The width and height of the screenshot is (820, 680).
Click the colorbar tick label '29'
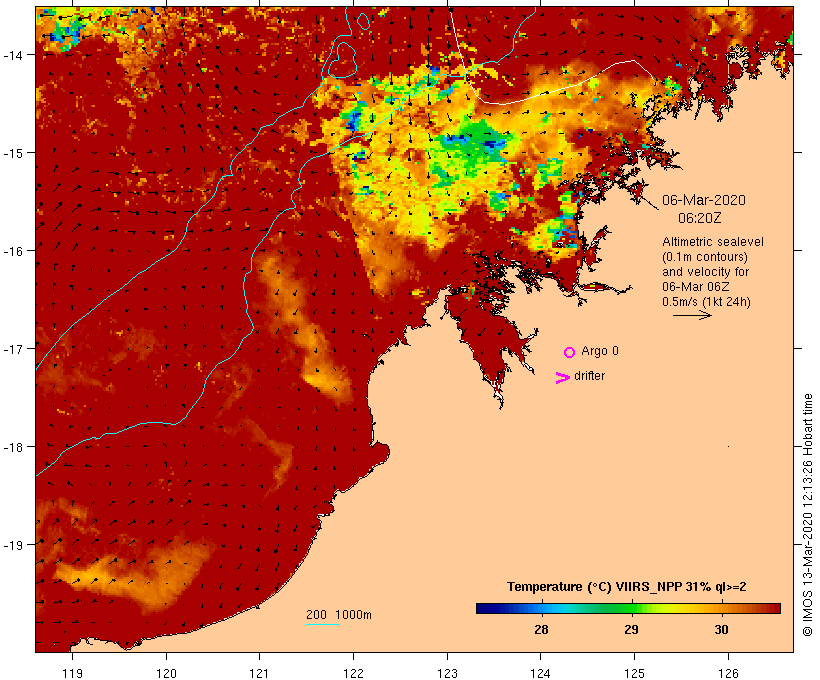coord(631,630)
